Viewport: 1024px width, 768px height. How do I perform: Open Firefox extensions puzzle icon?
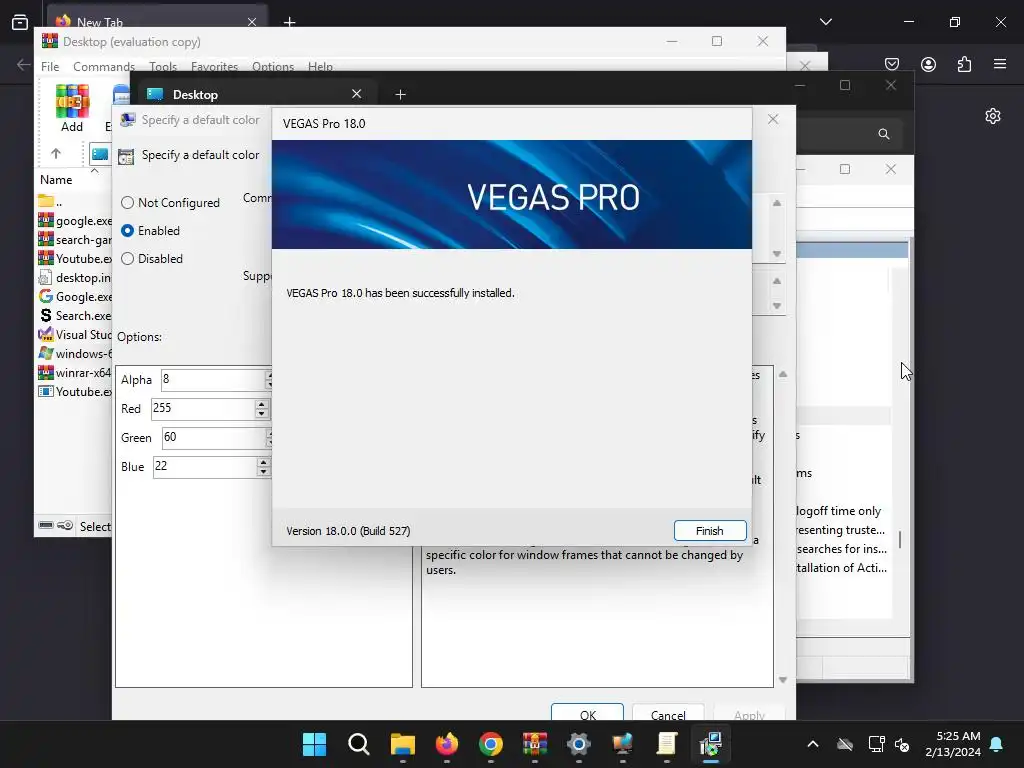(964, 64)
